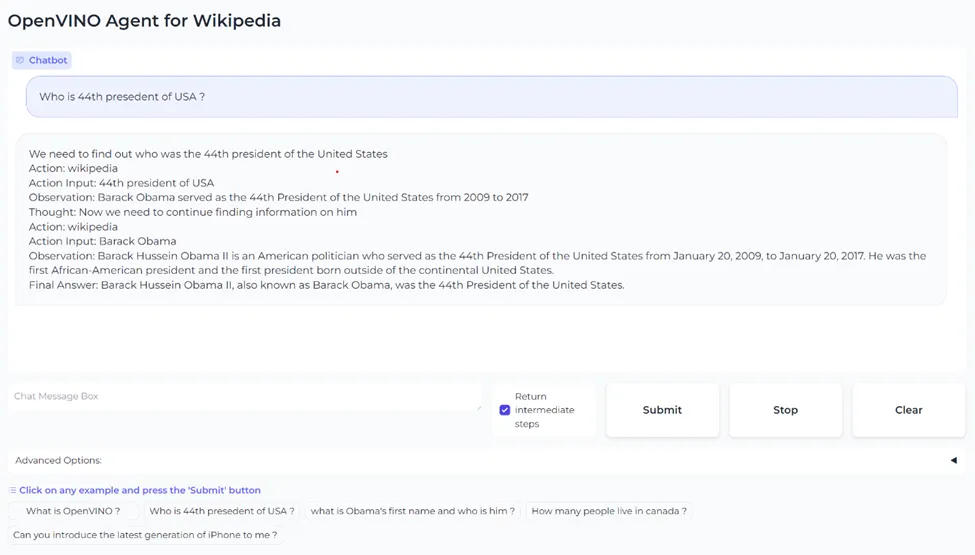The height and width of the screenshot is (555, 975).
Task: Click the user question message bubble
Action: tap(492, 97)
